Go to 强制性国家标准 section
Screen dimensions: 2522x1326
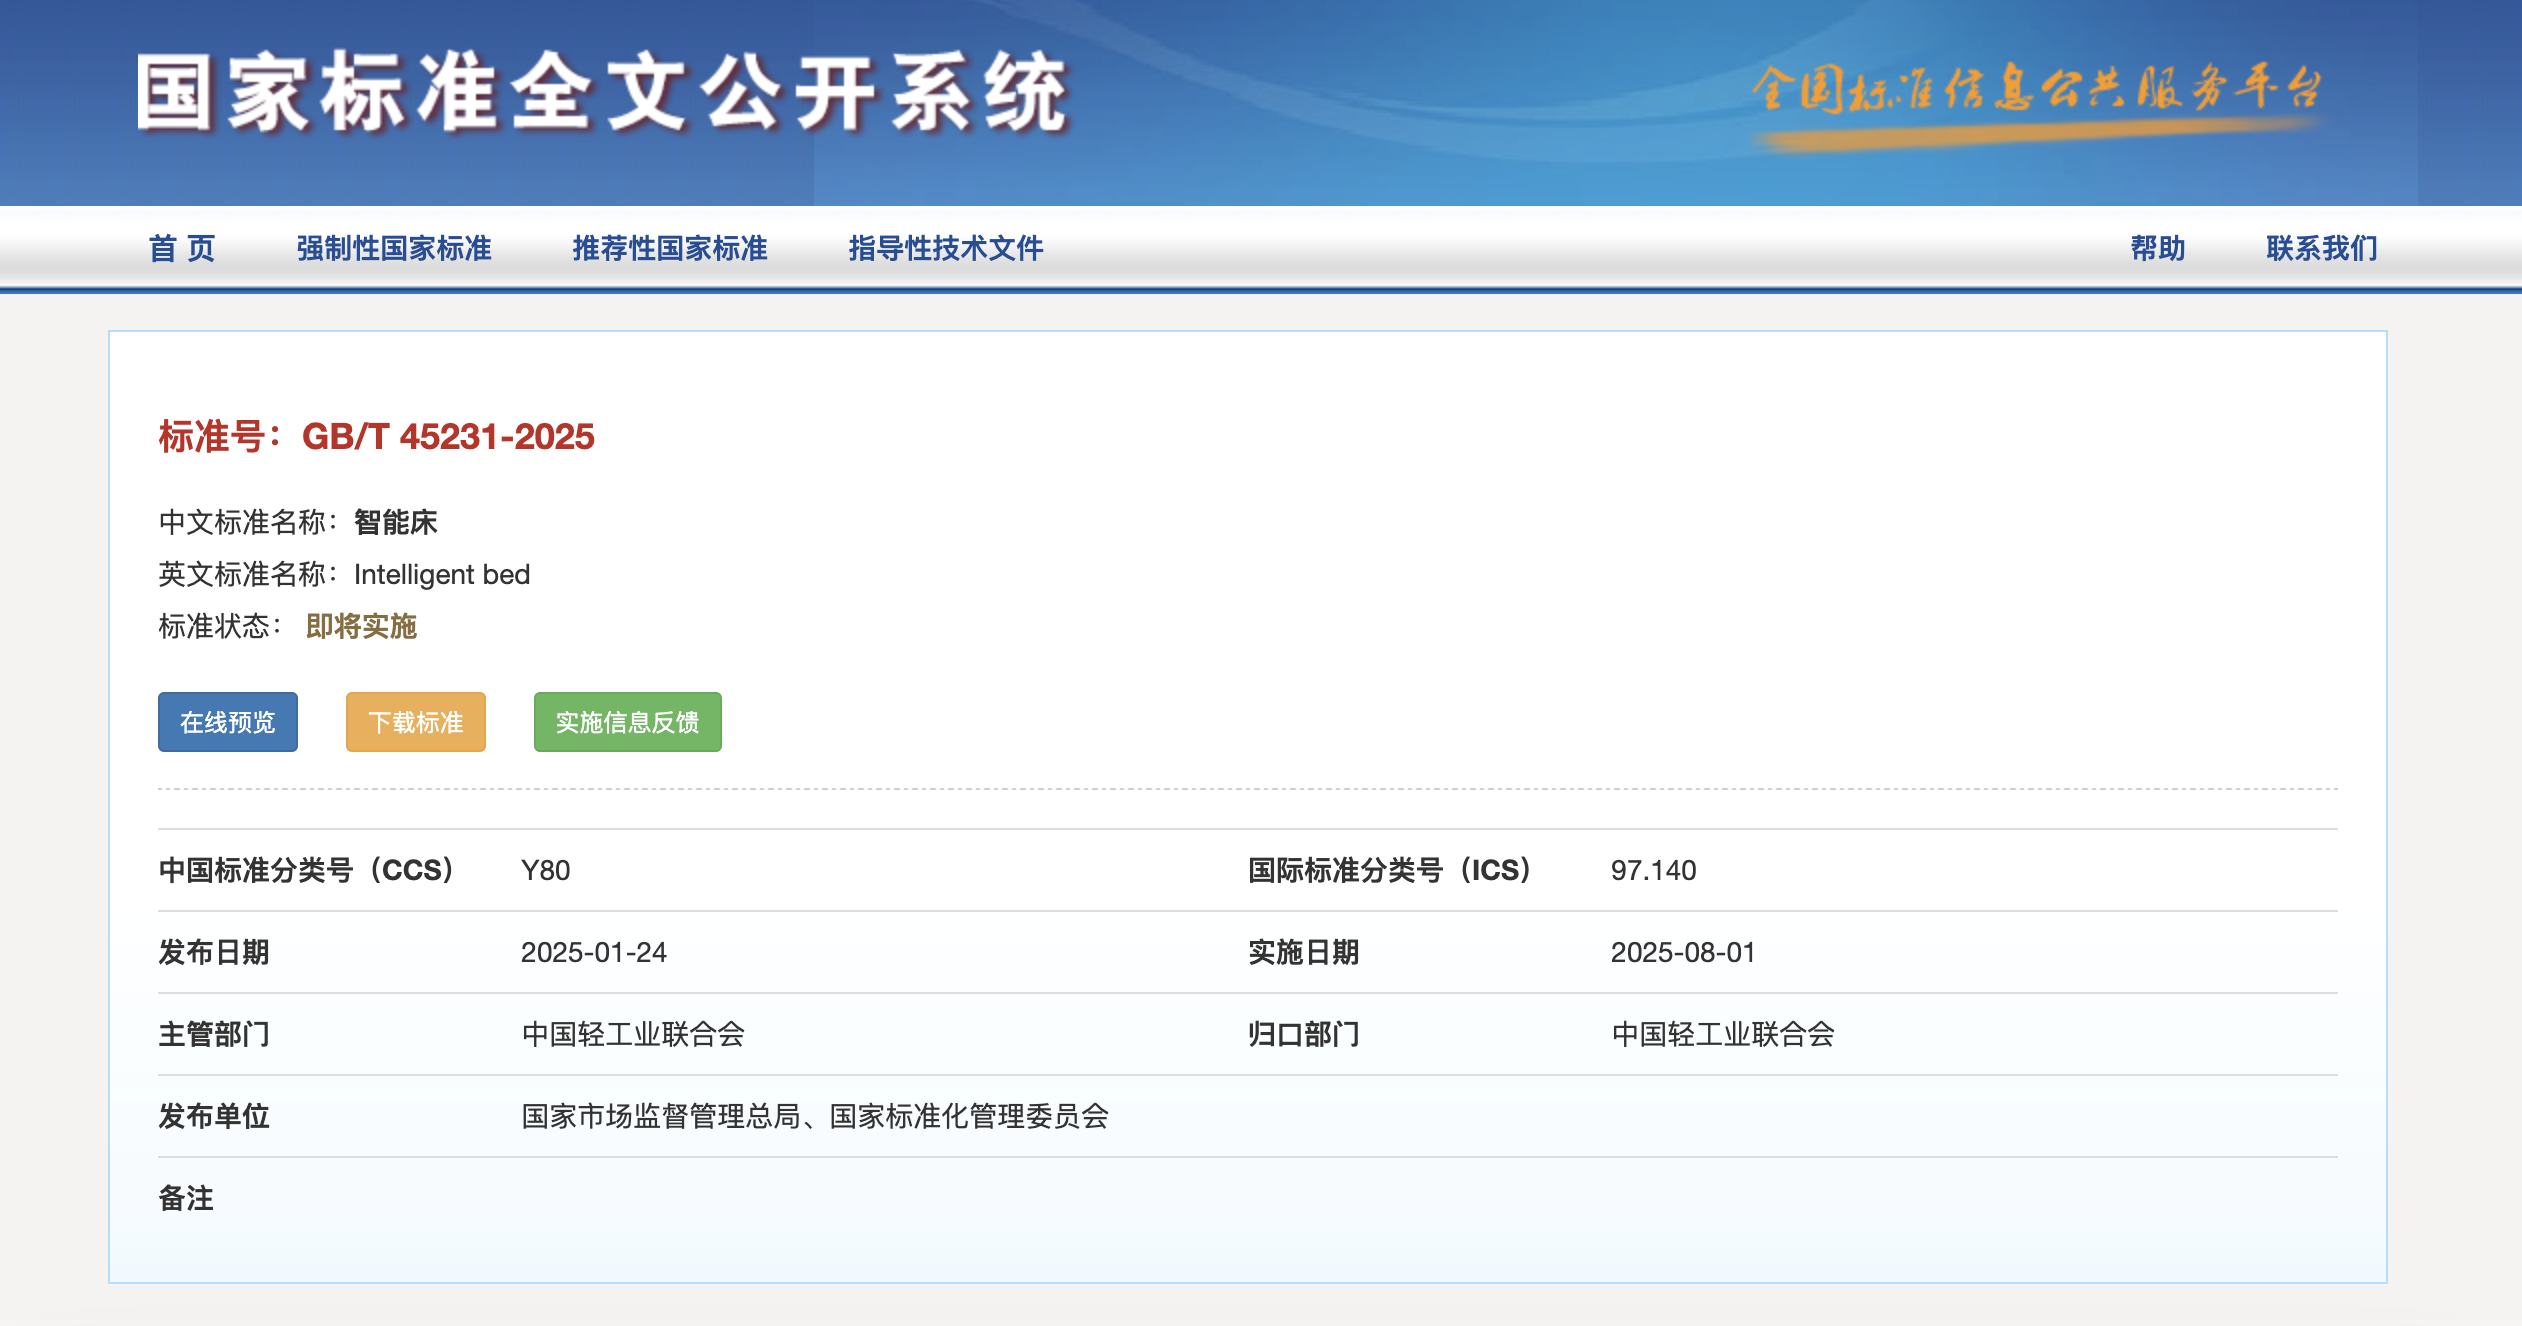pos(394,248)
